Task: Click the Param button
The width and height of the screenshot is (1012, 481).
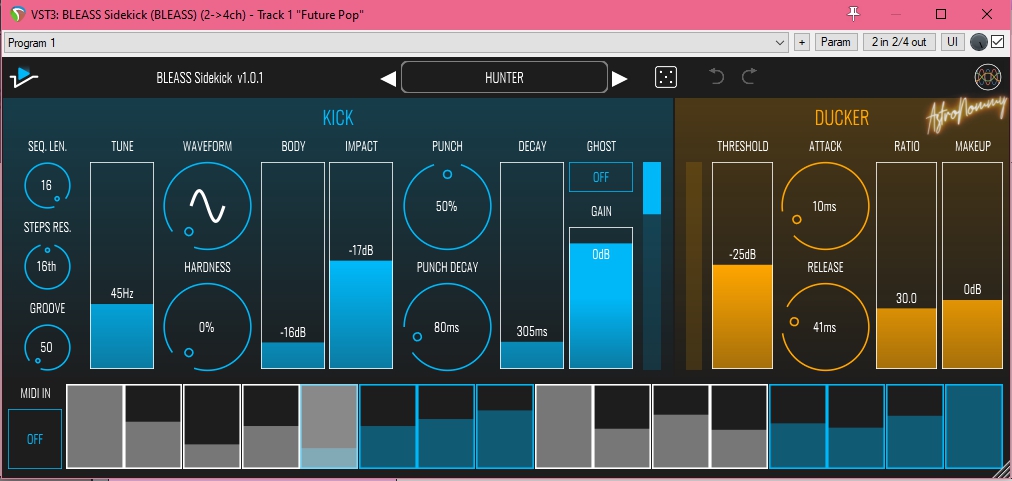Action: coord(836,42)
